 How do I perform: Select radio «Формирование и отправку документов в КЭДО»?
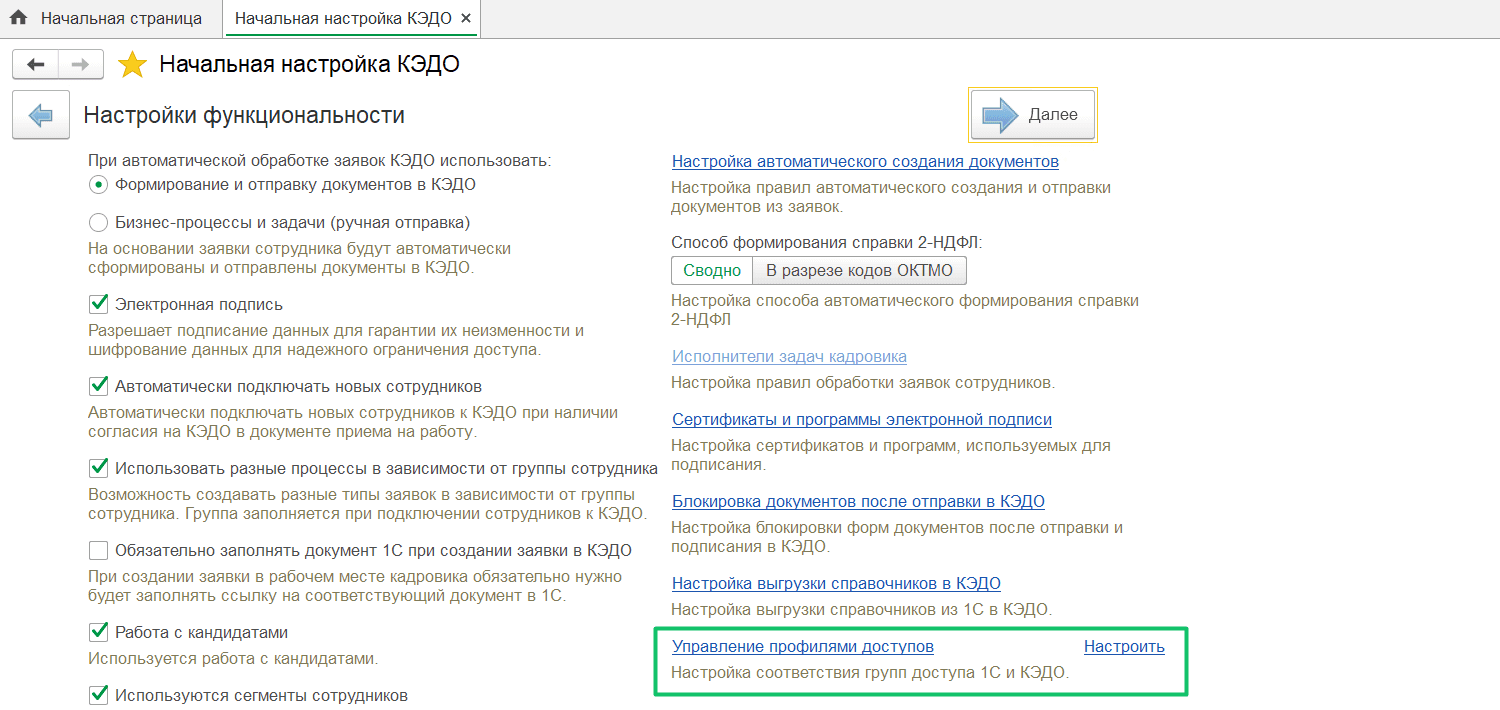pyautogui.click(x=97, y=184)
